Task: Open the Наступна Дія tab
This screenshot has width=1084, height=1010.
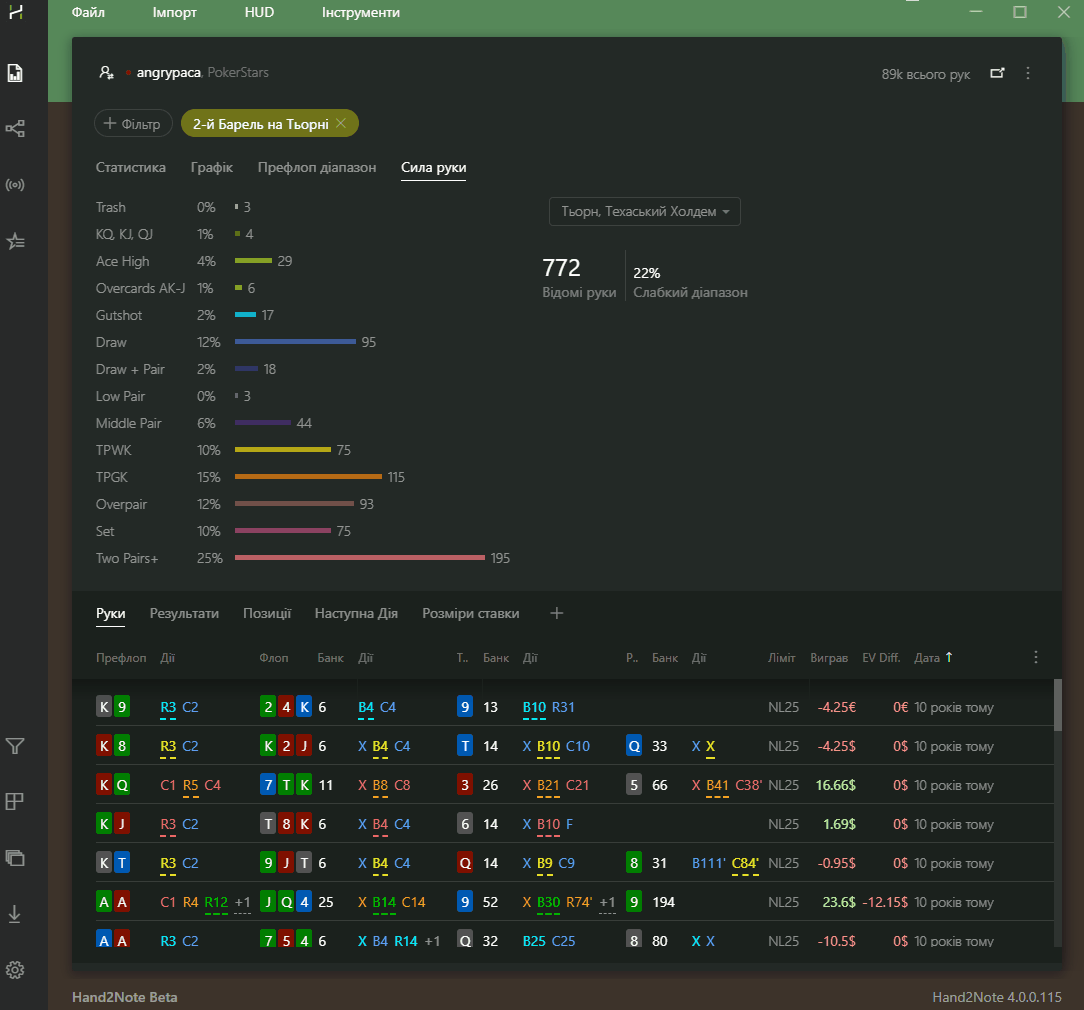Action: click(x=356, y=613)
